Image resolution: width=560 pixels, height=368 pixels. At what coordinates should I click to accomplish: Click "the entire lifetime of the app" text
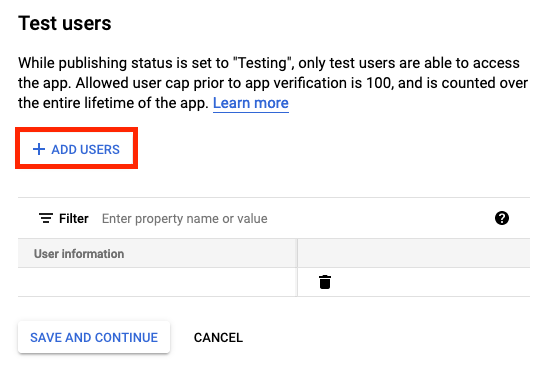tap(113, 103)
